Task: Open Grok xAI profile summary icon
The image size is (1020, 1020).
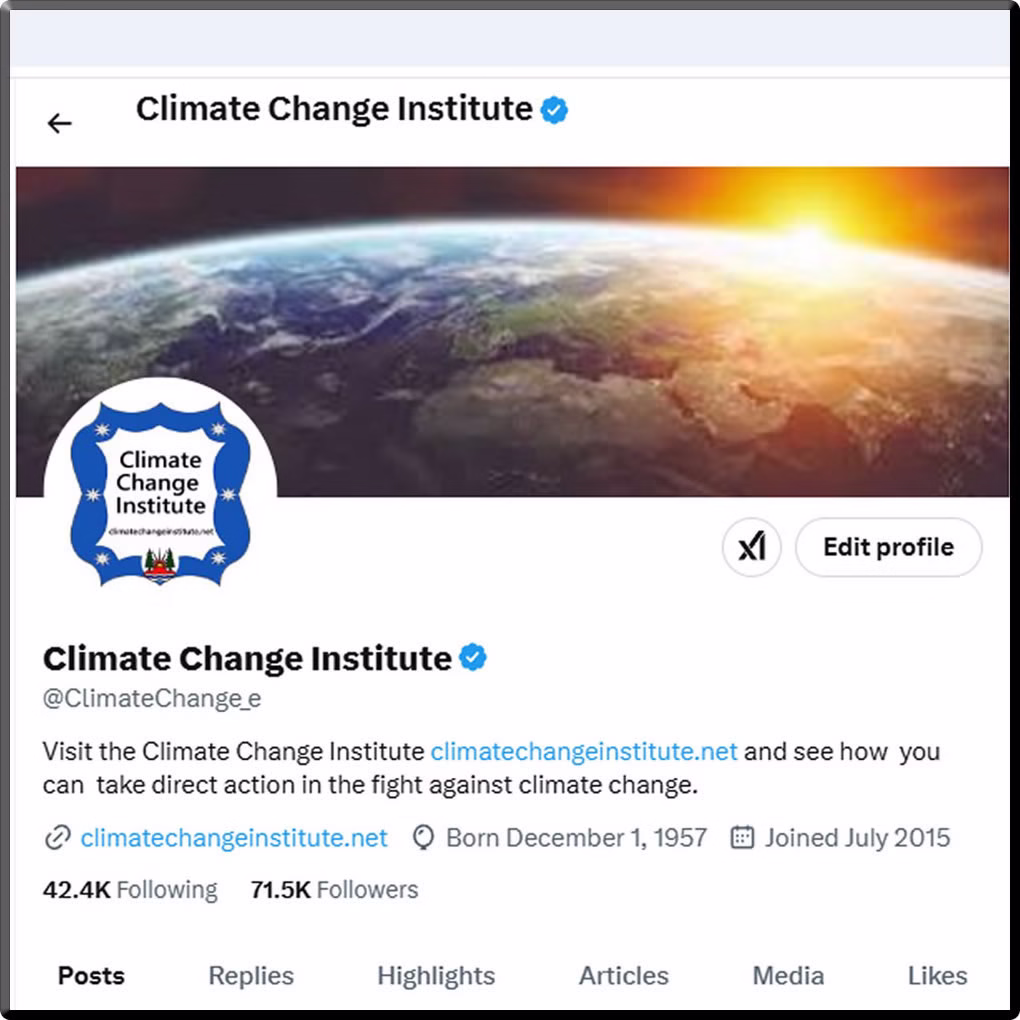Action: 751,547
